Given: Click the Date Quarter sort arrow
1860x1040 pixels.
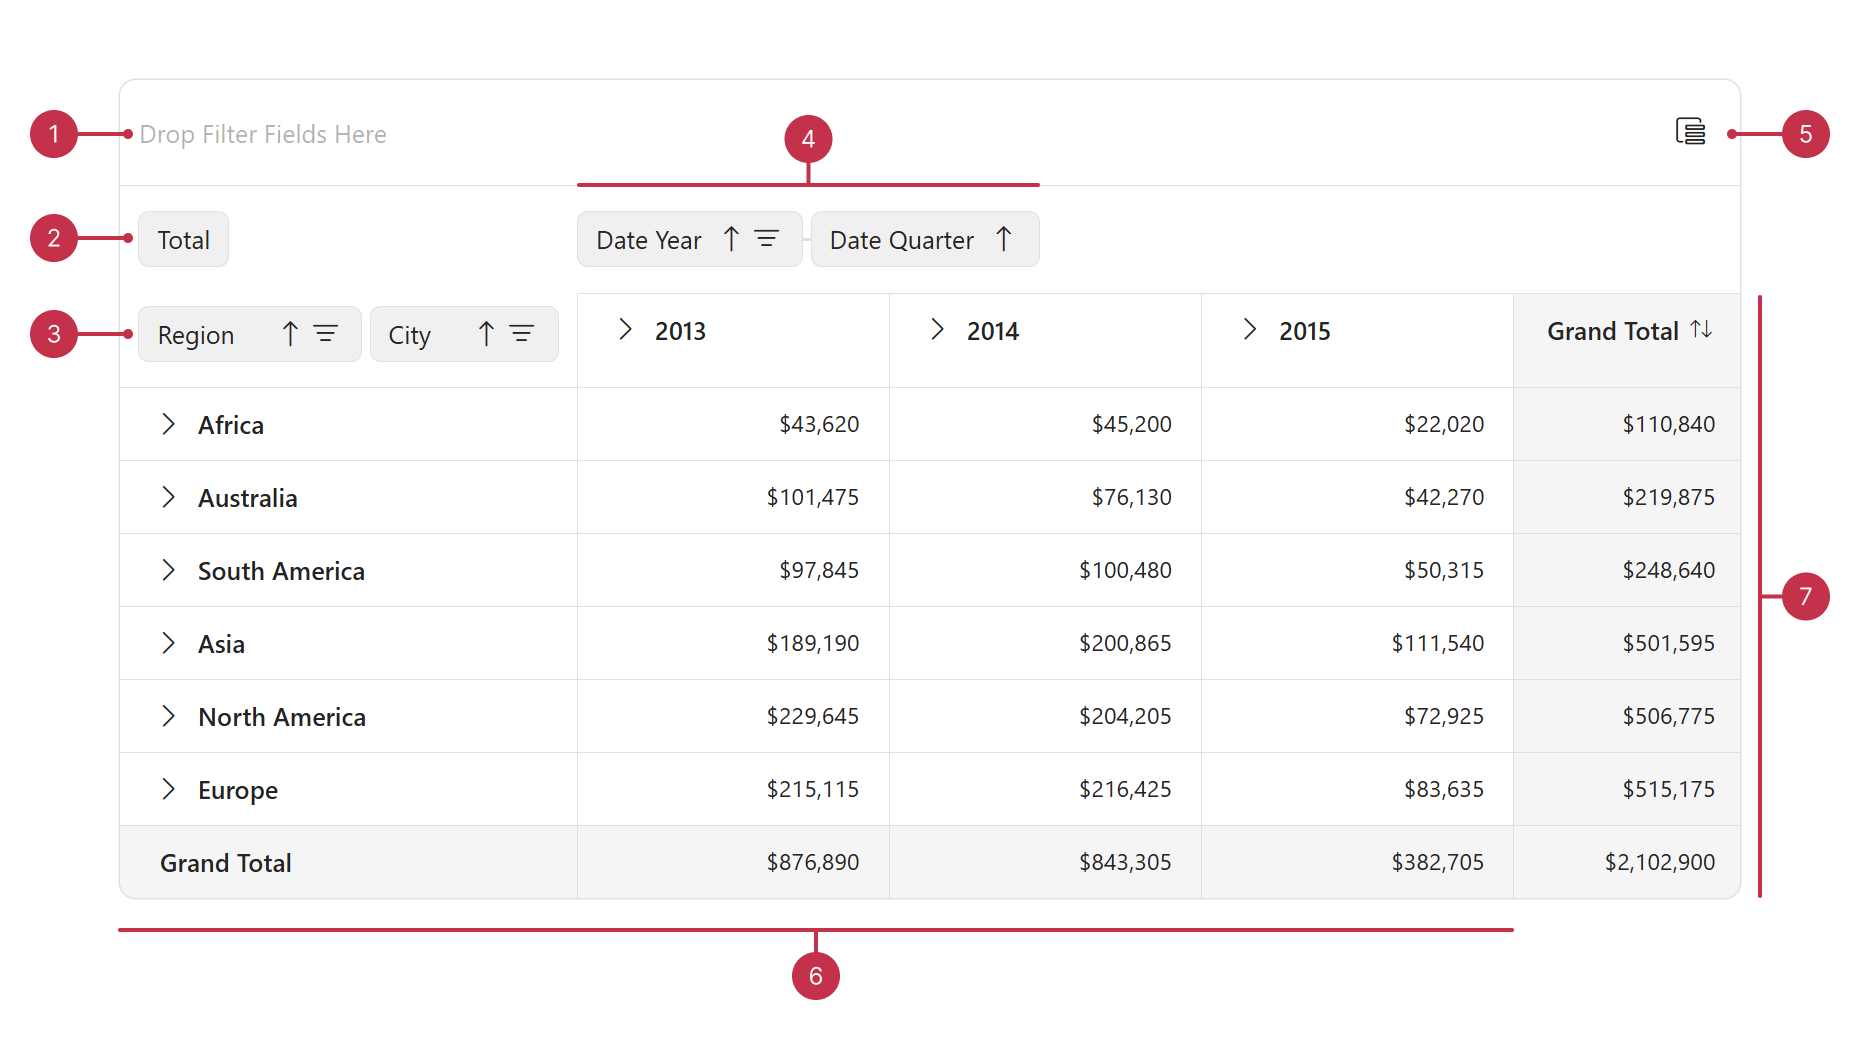Looking at the screenshot, I should tap(1004, 239).
